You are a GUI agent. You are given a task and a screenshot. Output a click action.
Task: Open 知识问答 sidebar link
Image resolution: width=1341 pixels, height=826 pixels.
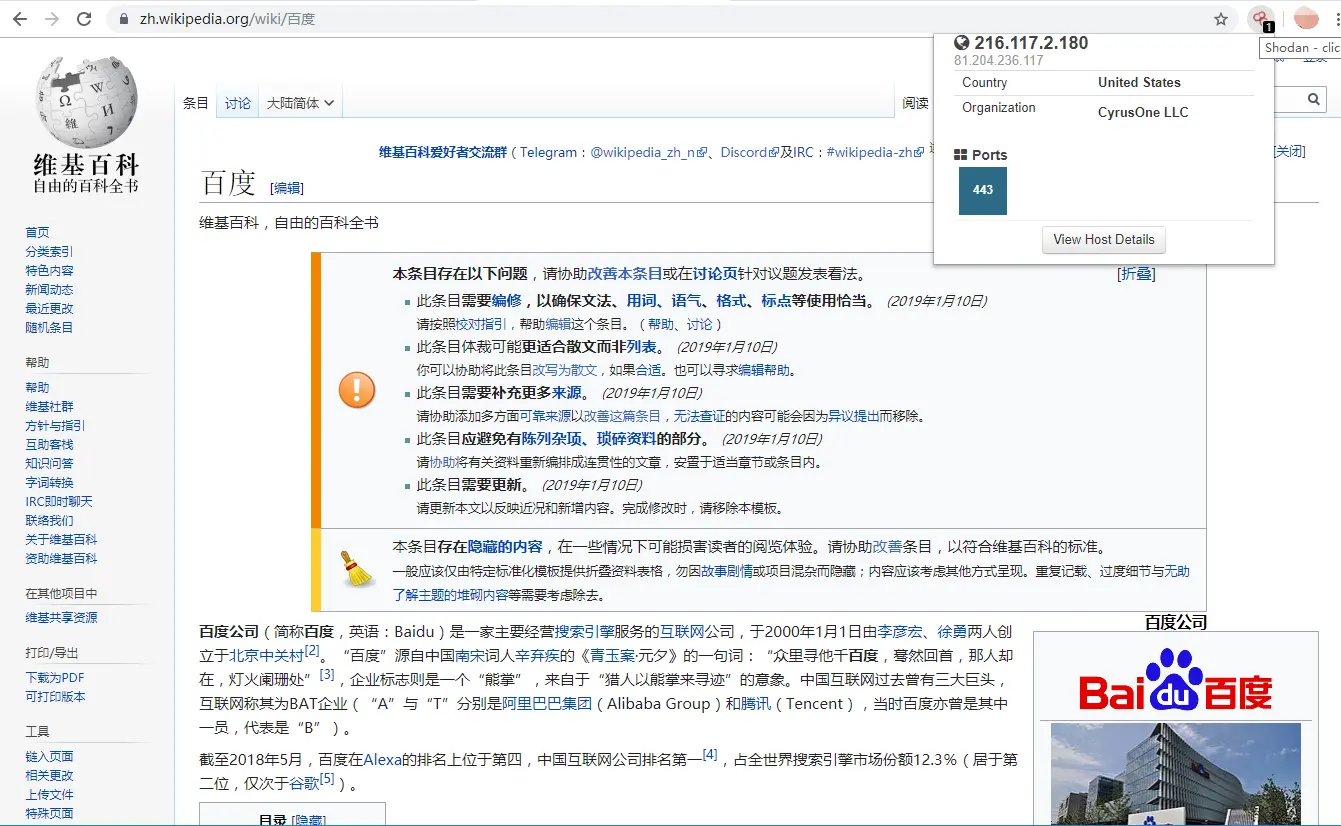[49, 463]
